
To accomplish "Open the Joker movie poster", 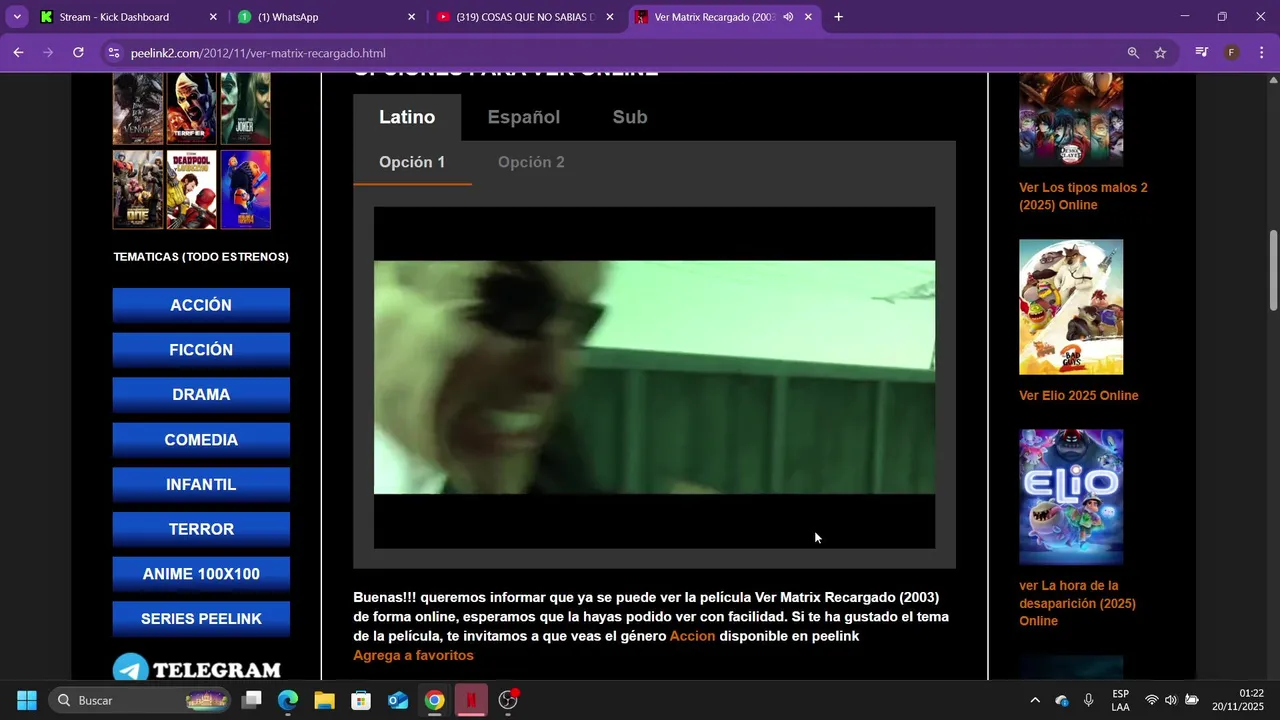I will tap(245, 108).
